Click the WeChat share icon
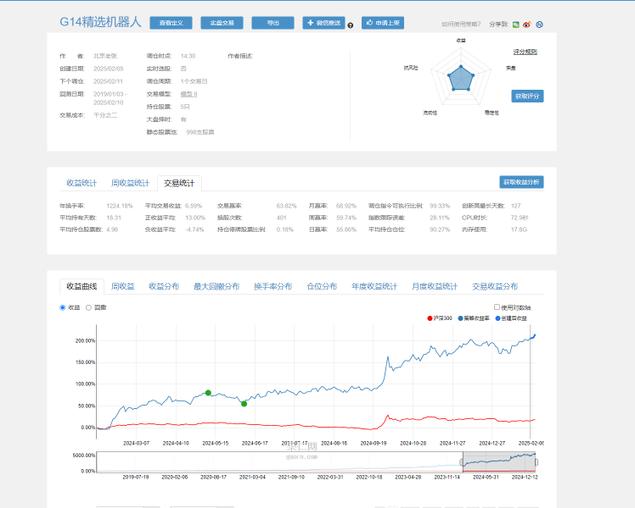The width and height of the screenshot is (635, 508). click(x=516, y=24)
